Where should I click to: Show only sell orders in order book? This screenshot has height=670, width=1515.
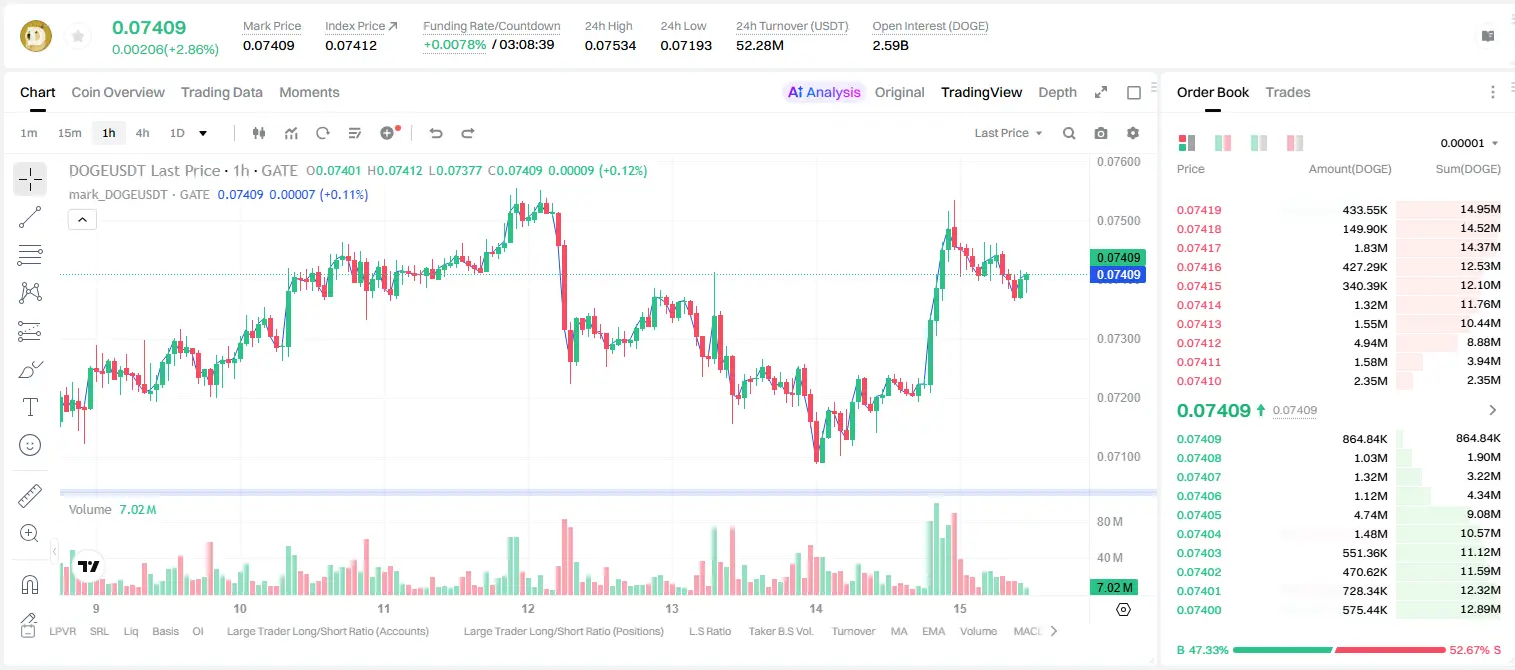(x=1295, y=143)
